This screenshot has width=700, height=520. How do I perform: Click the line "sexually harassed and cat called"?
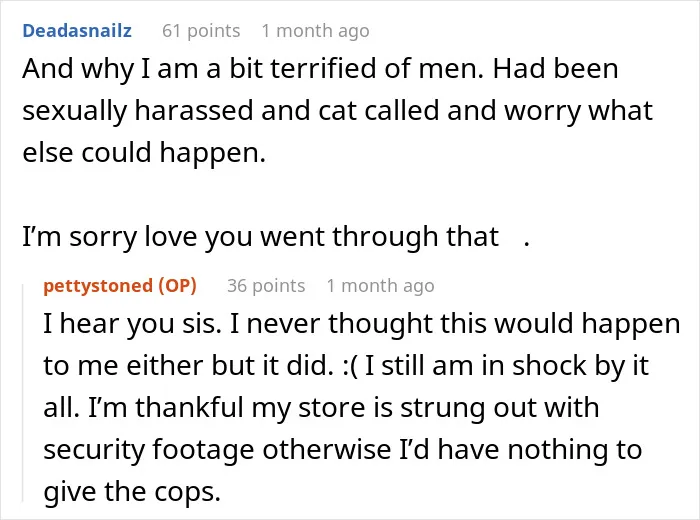pyautogui.click(x=338, y=111)
